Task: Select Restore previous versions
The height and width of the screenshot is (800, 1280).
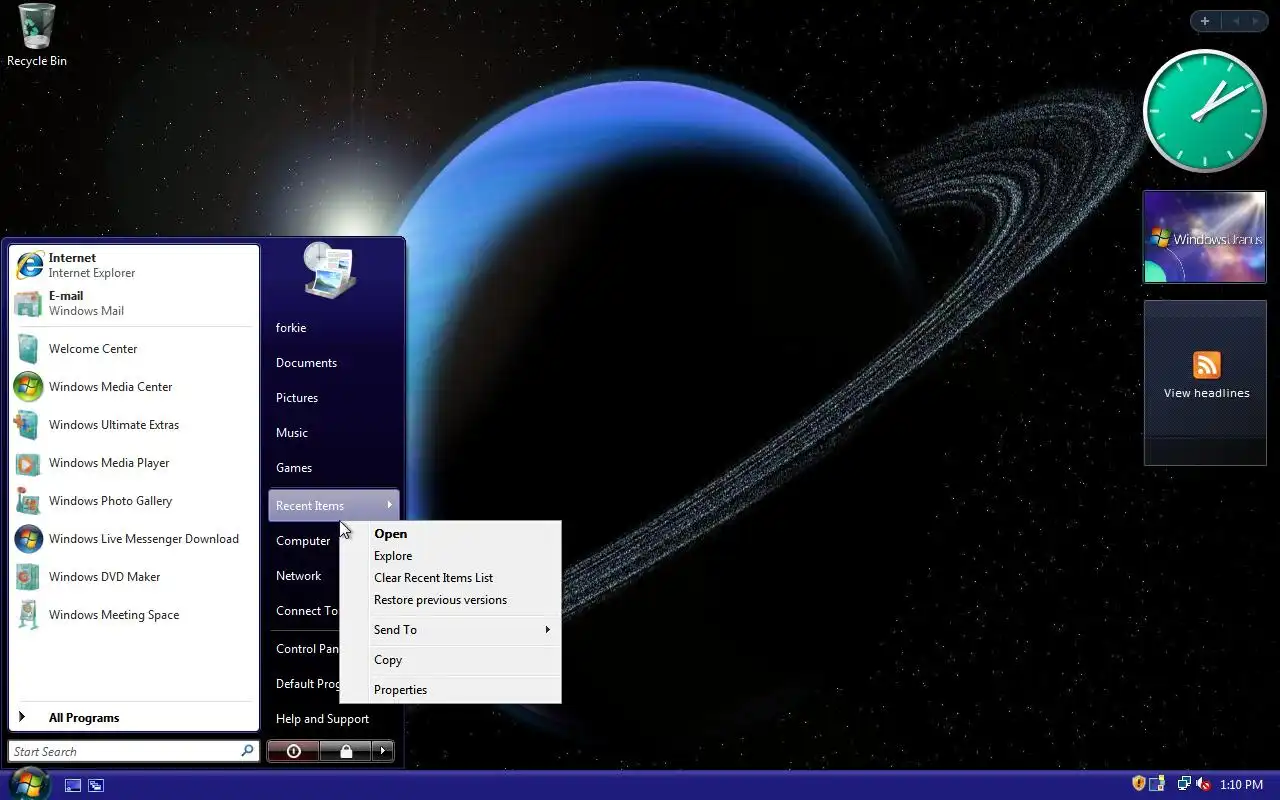Action: click(450, 600)
